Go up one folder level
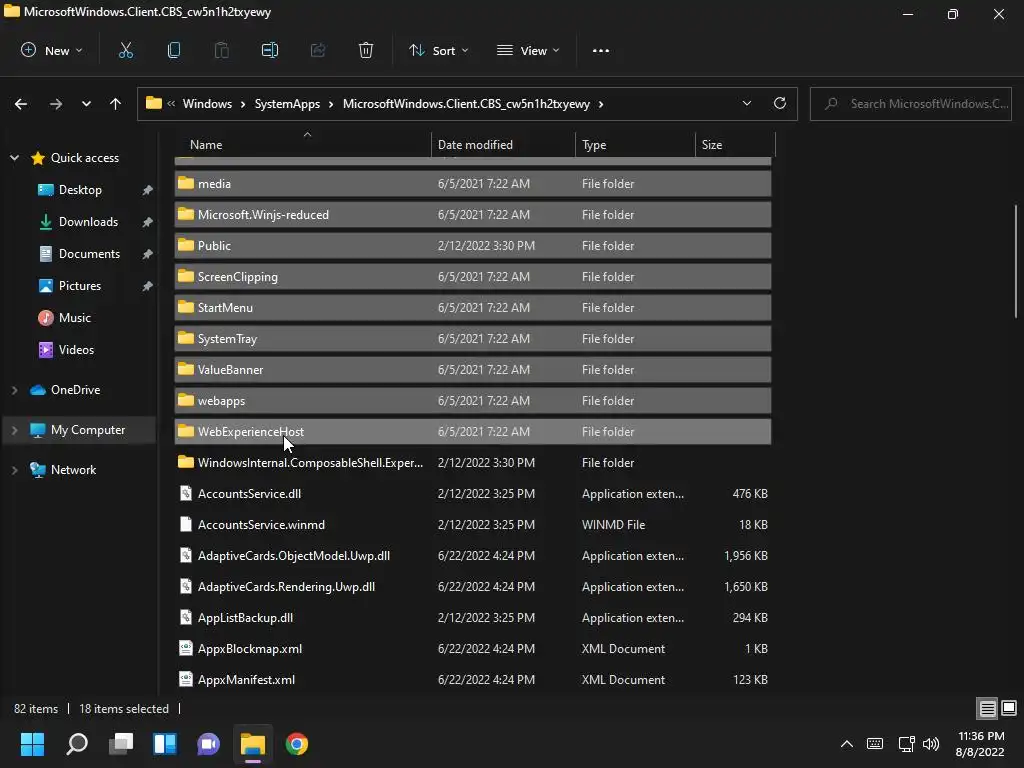Screen dimensions: 1024x768 116,104
